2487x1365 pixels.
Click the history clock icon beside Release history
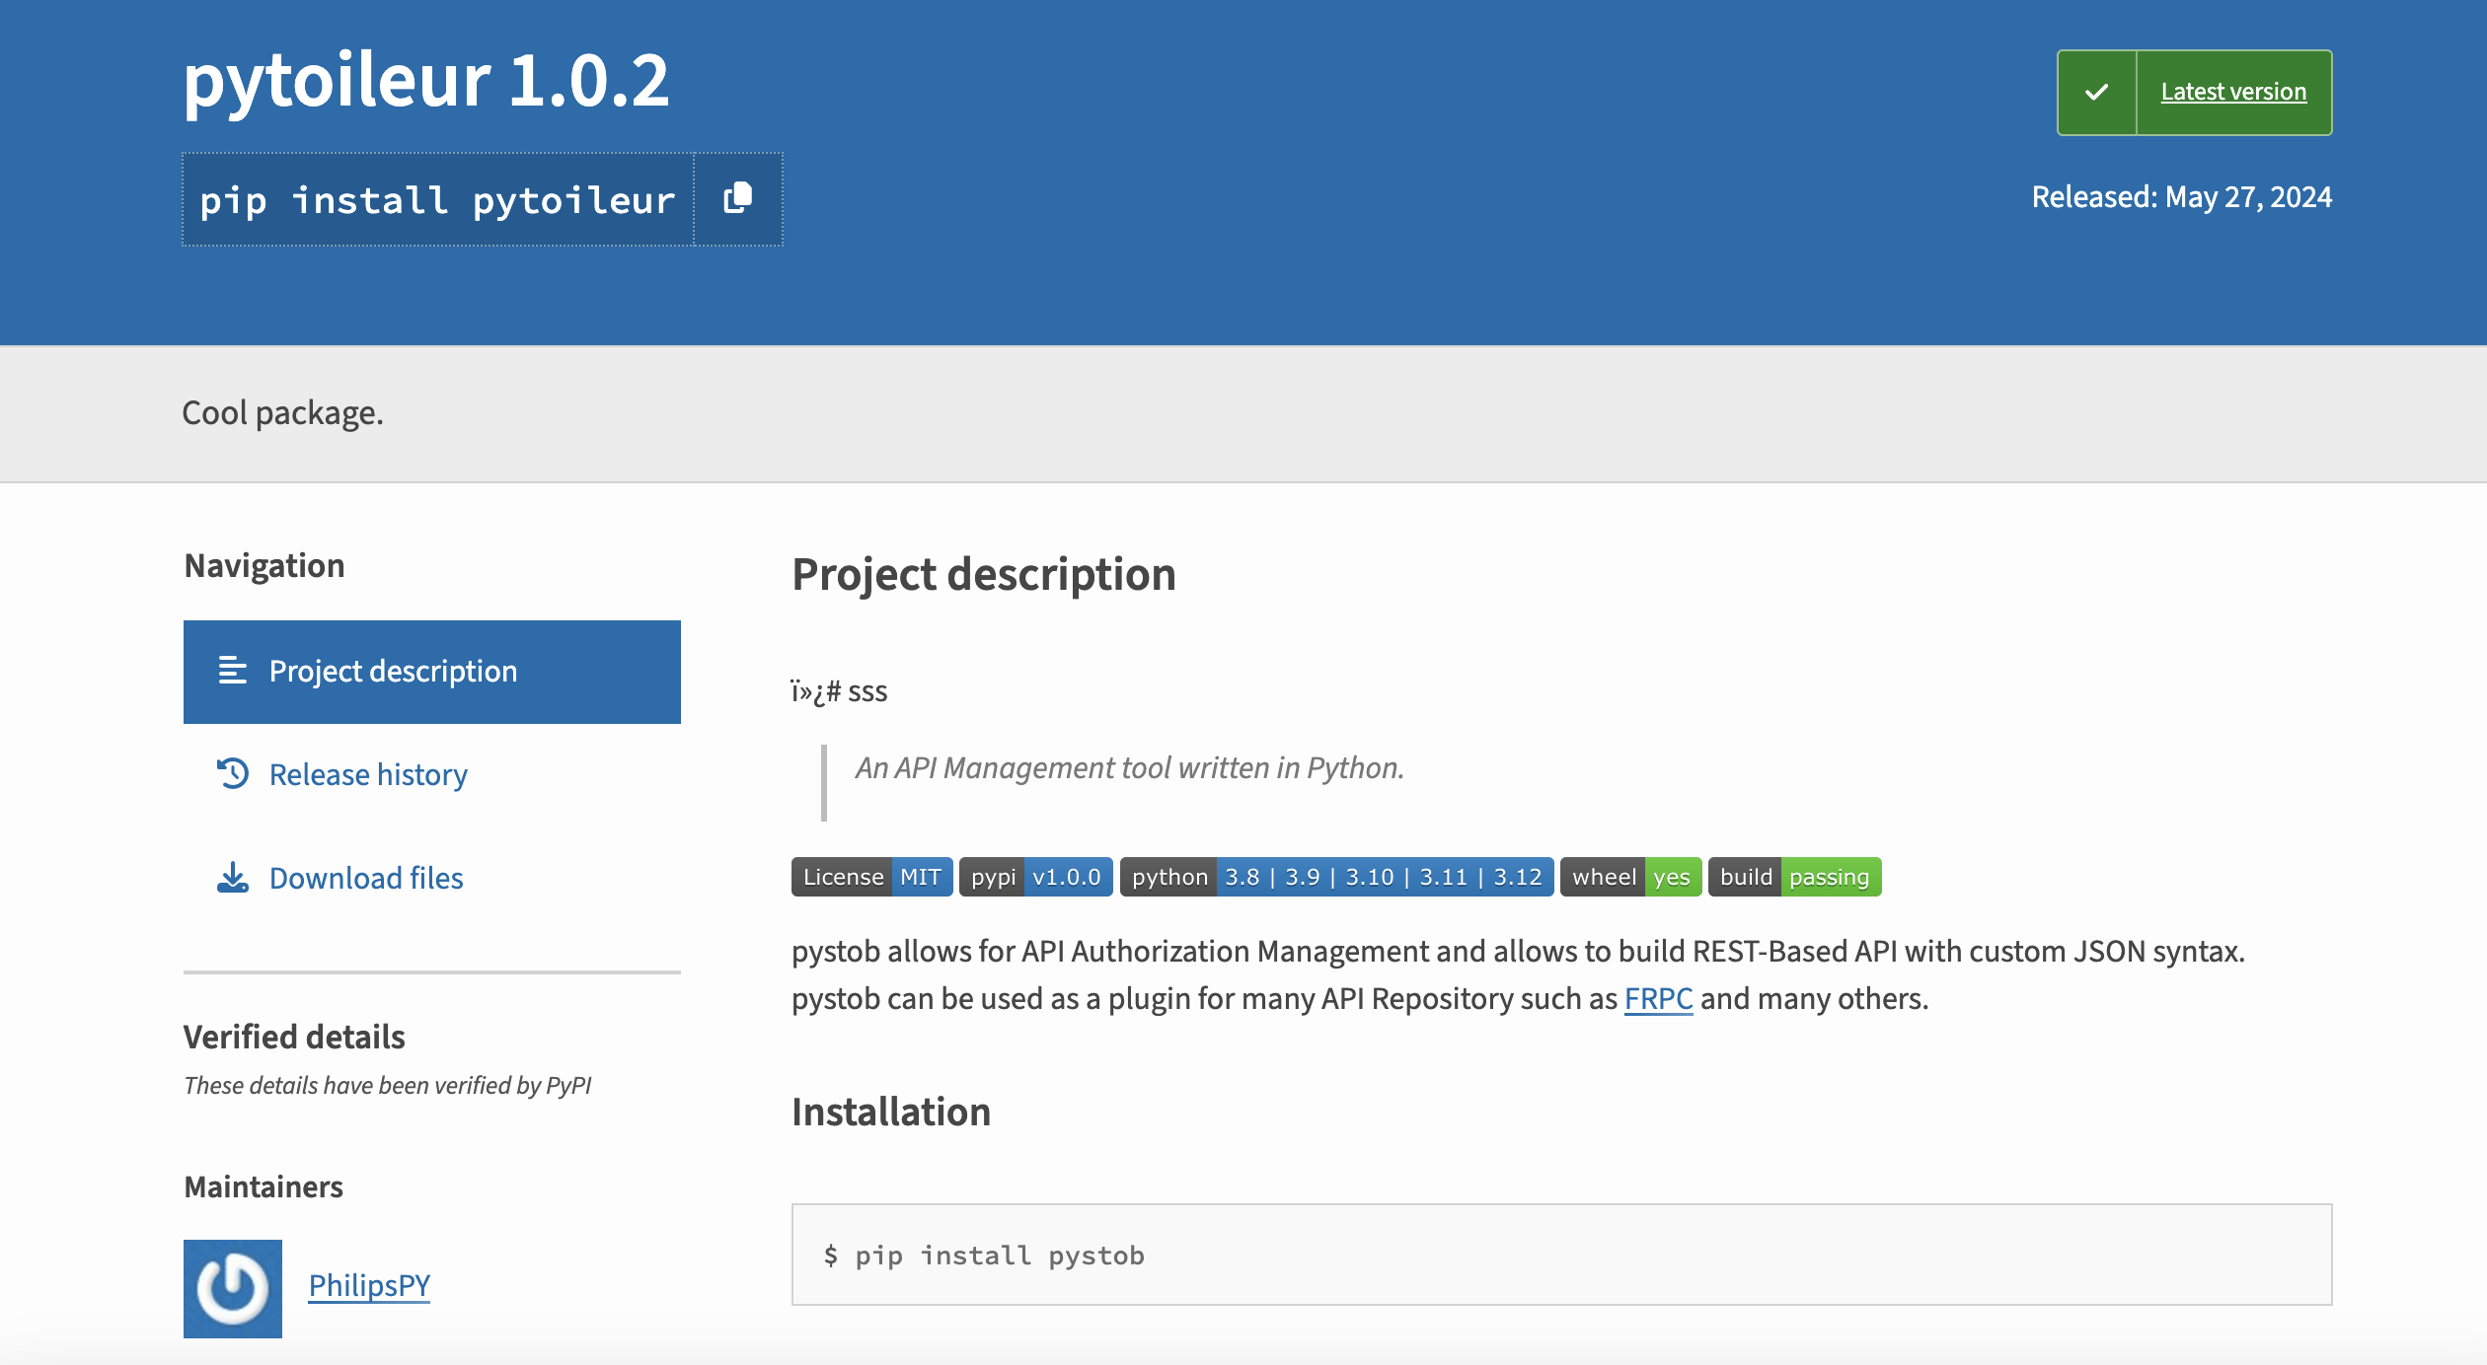231,773
